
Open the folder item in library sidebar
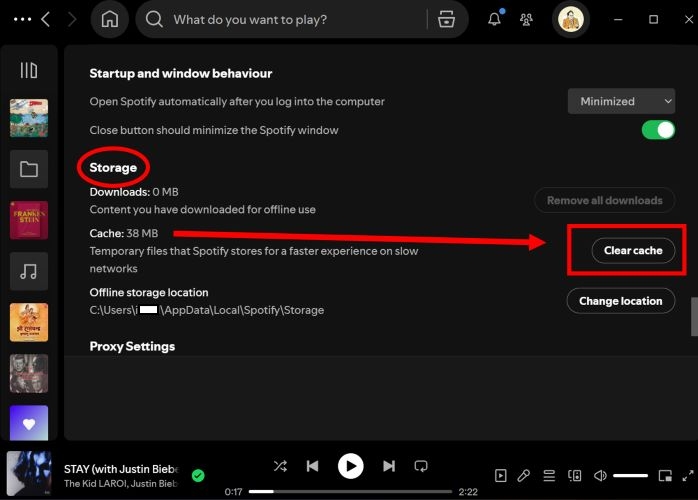(x=29, y=169)
